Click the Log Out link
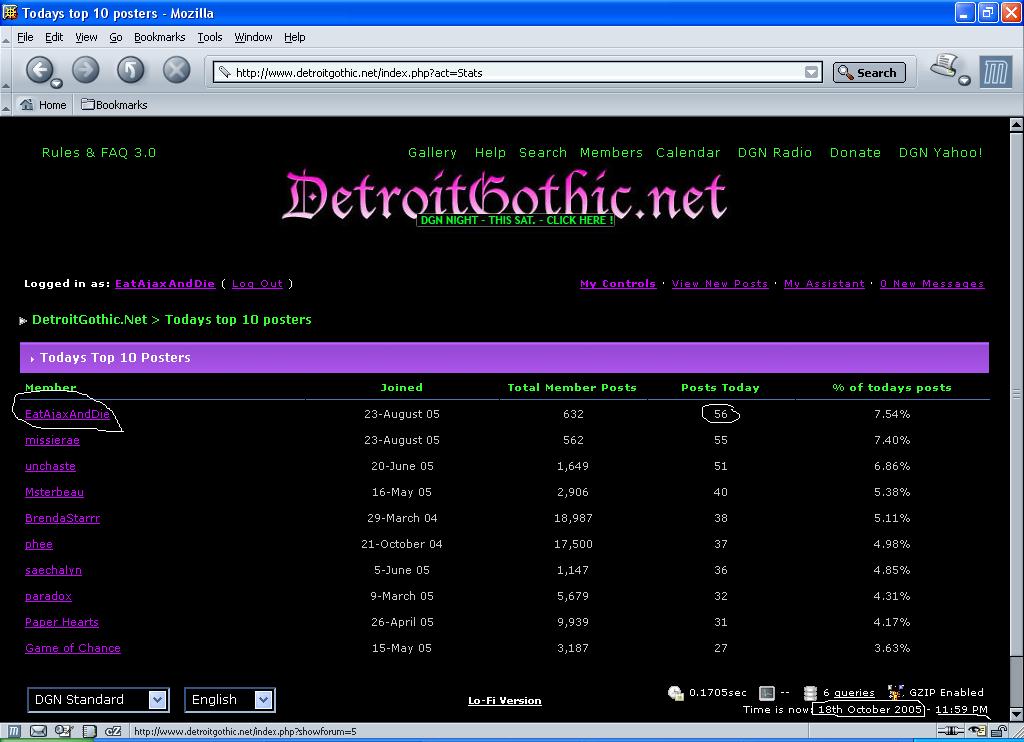The width and height of the screenshot is (1024, 742). [257, 284]
